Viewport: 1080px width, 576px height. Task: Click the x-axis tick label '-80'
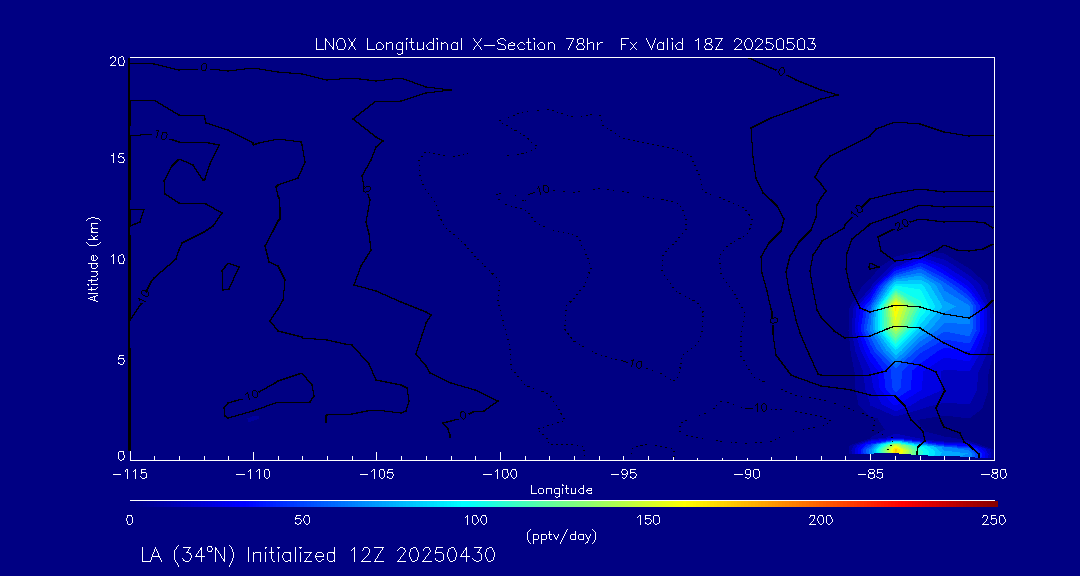point(994,475)
